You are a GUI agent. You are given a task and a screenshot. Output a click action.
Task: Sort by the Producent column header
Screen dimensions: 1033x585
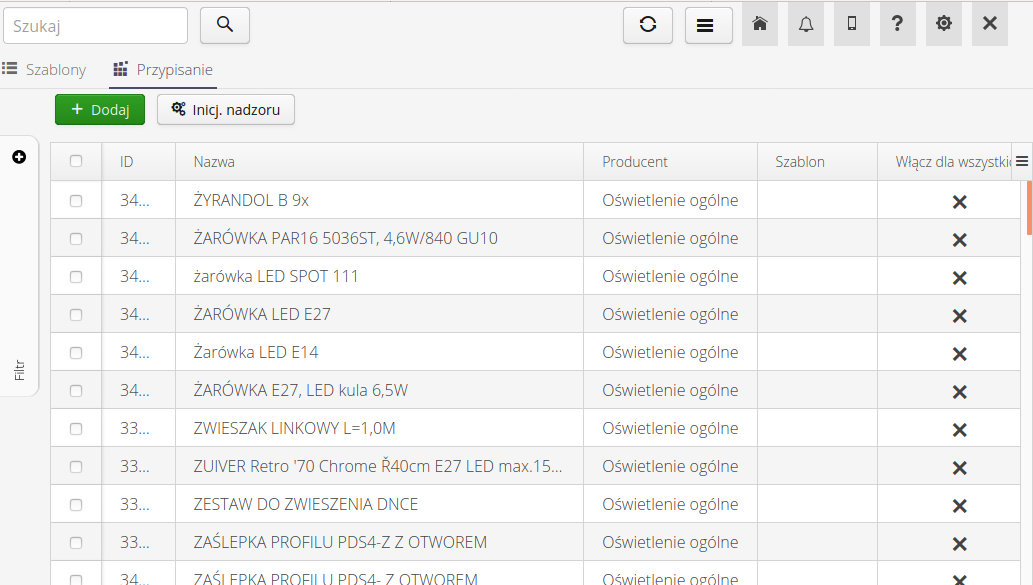click(635, 162)
